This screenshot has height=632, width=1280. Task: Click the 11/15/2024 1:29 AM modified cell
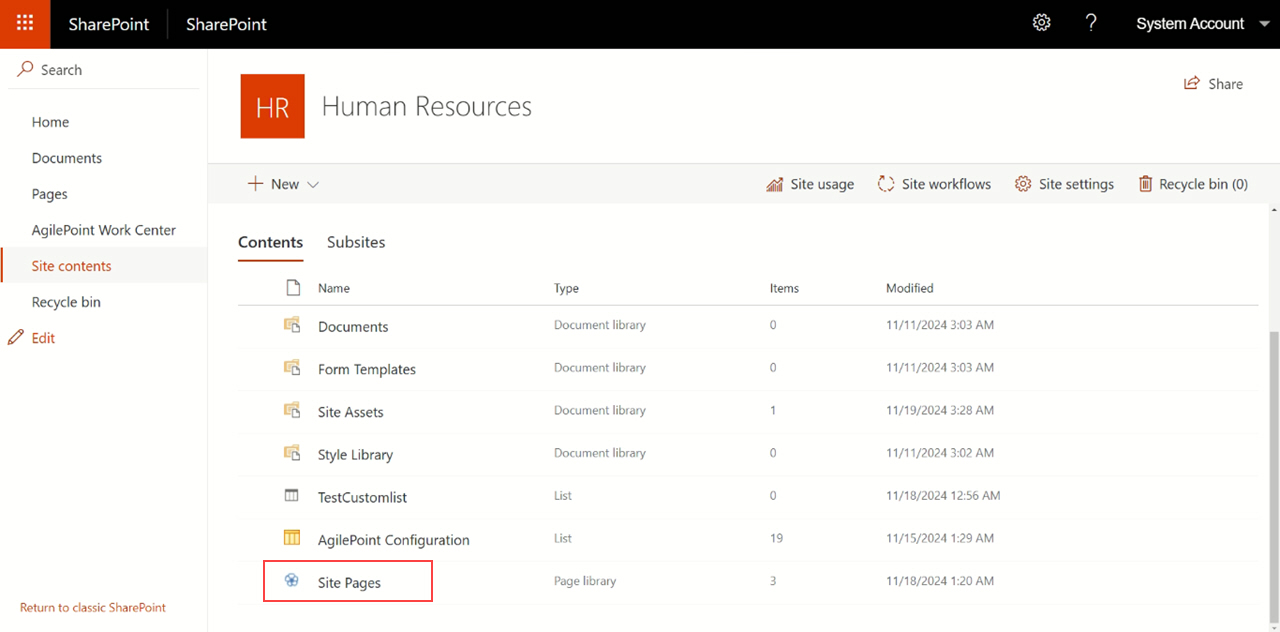click(x=940, y=538)
